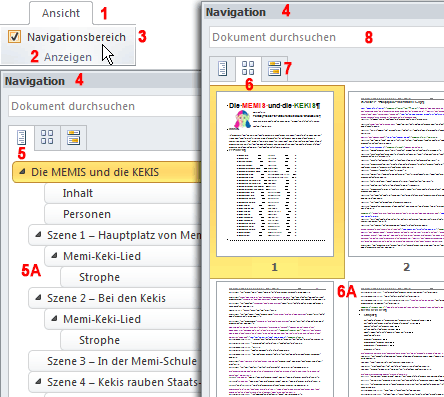Click the left Navigation pane title
Screen dimensions: 444x397
point(35,81)
